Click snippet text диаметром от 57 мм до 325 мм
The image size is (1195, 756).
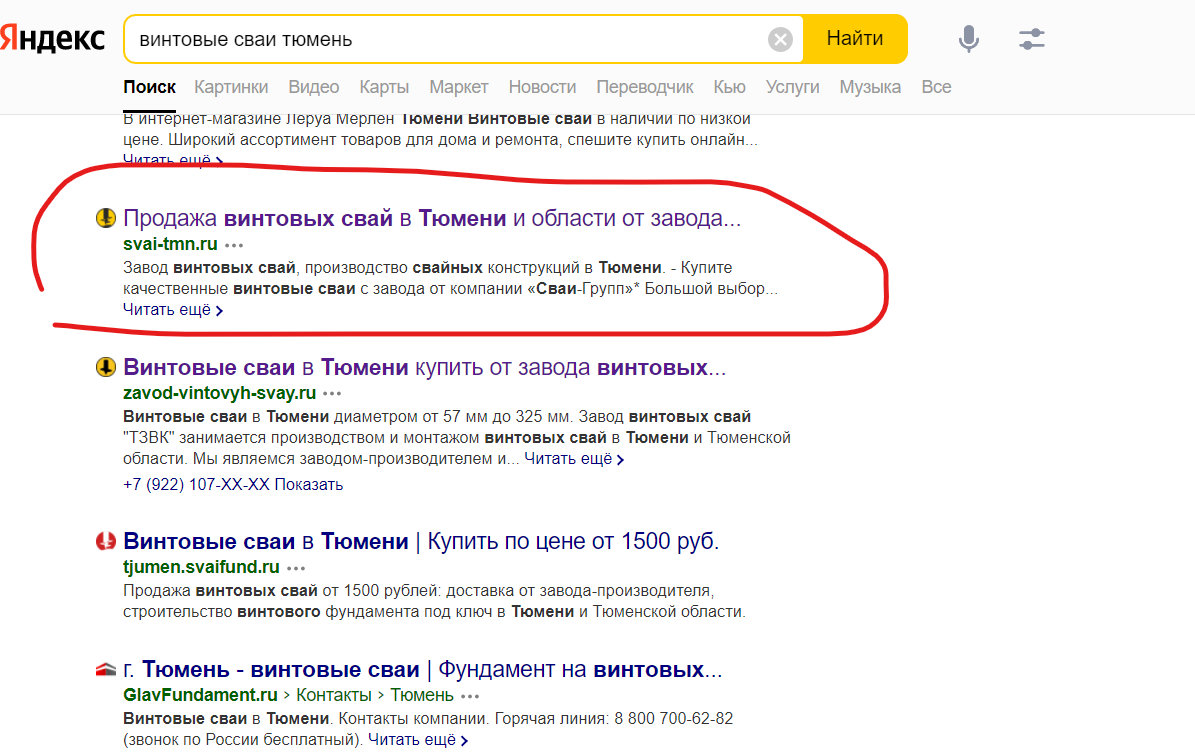pyautogui.click(x=453, y=417)
